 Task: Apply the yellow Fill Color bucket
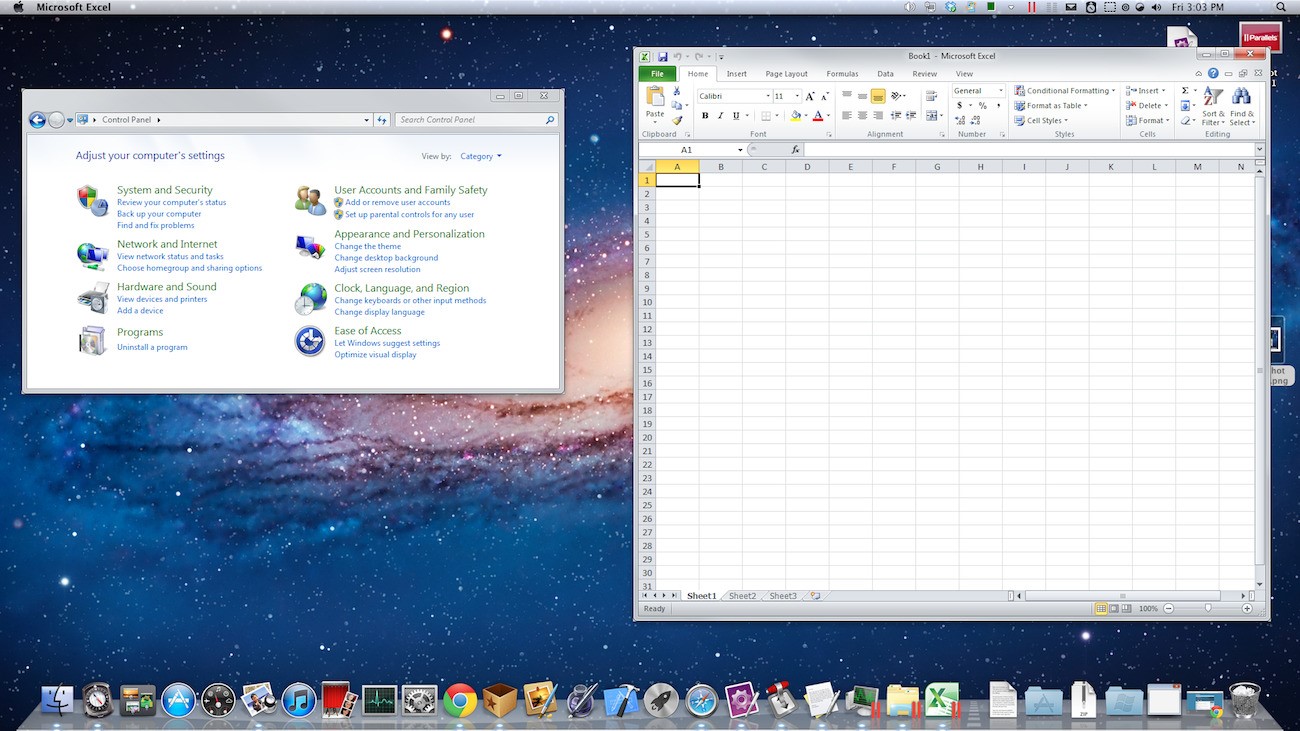(x=795, y=116)
